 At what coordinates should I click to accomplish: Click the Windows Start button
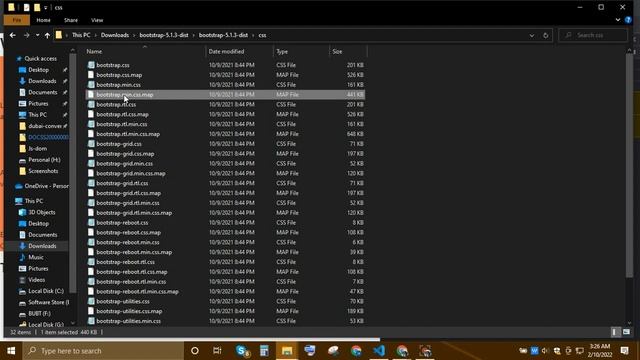click(x=11, y=351)
